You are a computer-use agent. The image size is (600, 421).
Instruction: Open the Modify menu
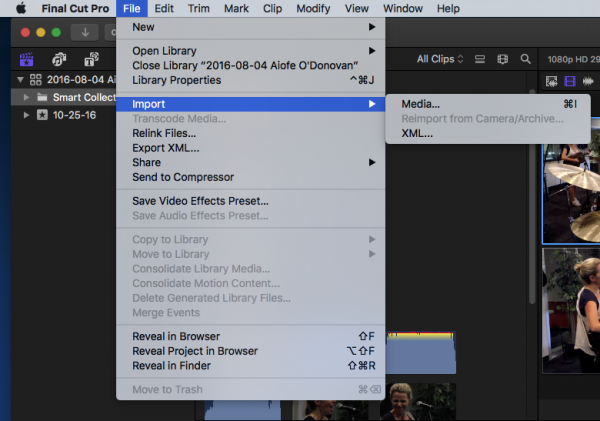point(313,8)
